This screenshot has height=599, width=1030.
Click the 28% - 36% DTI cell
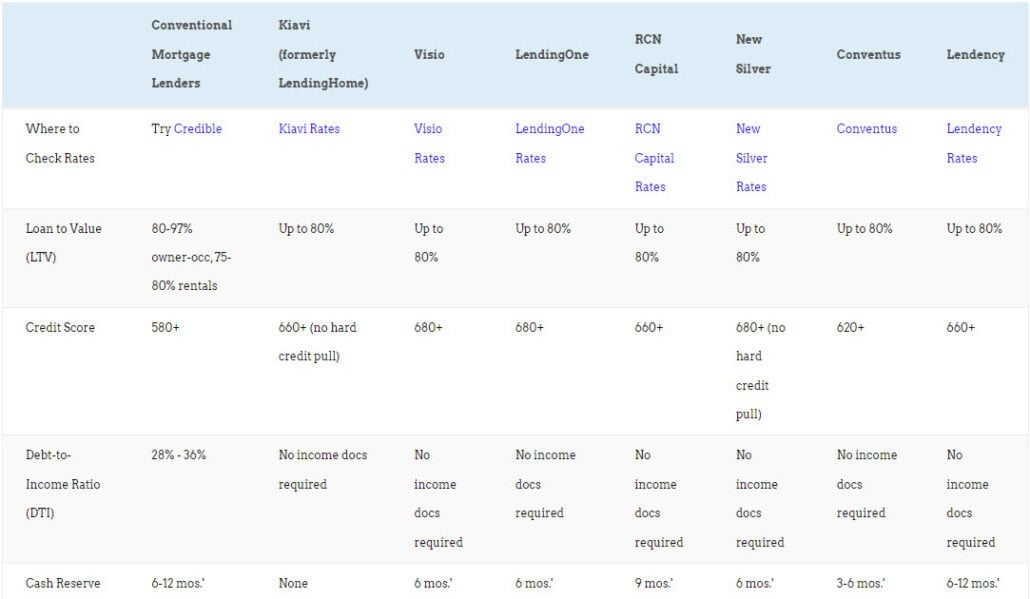tap(180, 455)
